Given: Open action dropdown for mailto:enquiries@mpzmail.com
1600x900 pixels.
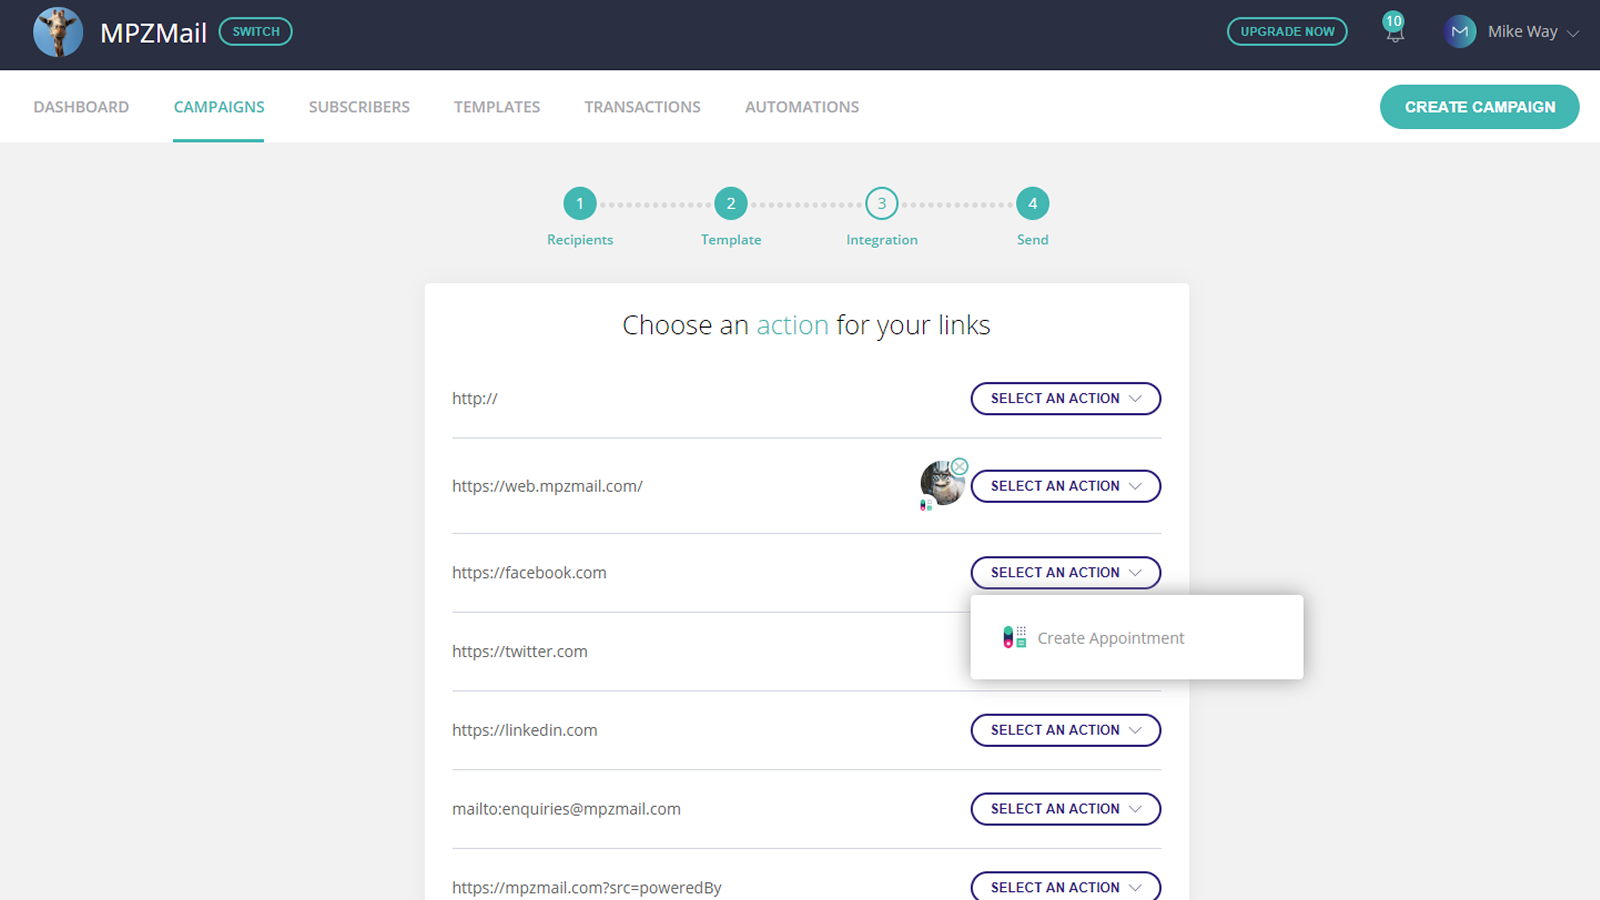Looking at the screenshot, I should 1065,808.
